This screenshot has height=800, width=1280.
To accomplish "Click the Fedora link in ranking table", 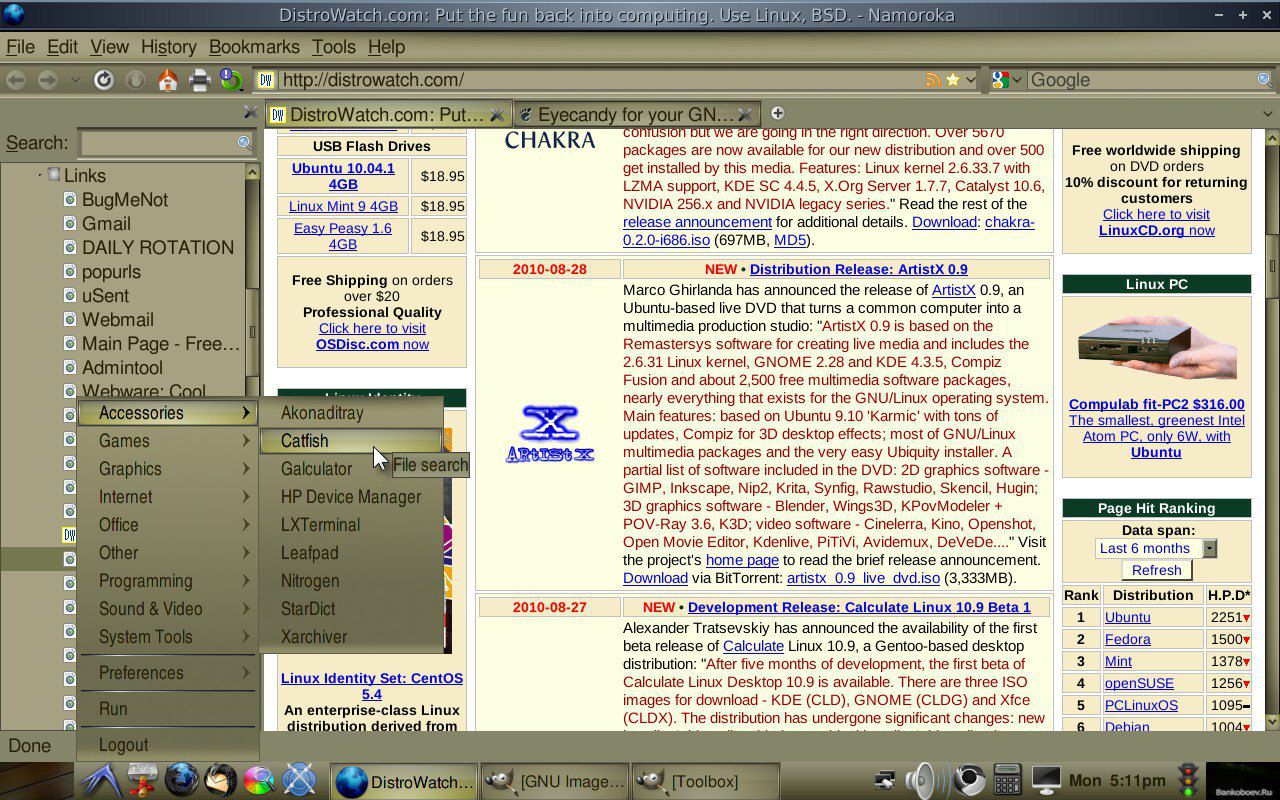I will coord(1127,639).
